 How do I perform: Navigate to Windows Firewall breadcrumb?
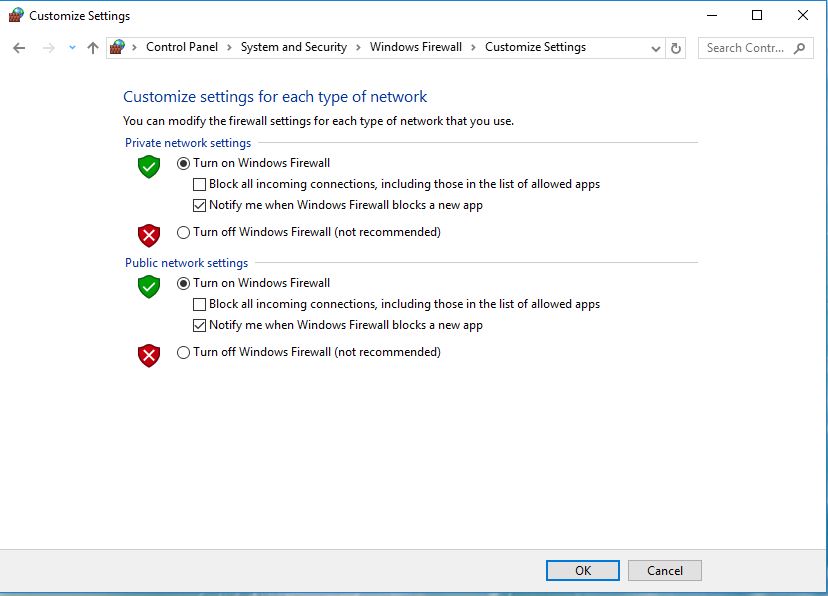tap(416, 47)
